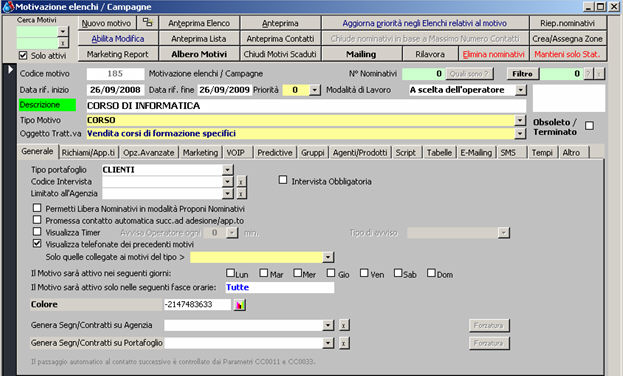The height and width of the screenshot is (377, 623).
Task: Check the Gio day checkbox
Action: point(331,273)
